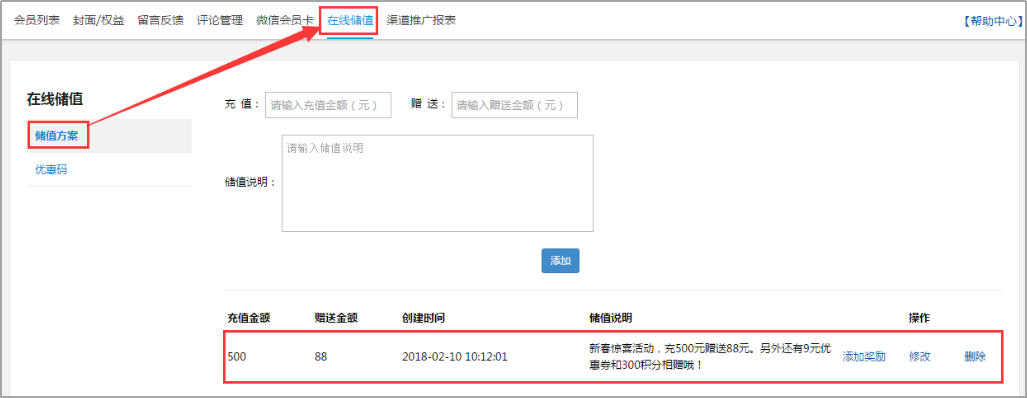The width and height of the screenshot is (1027, 398).
Task: Open the 会员列表 tab
Action: tap(37, 20)
